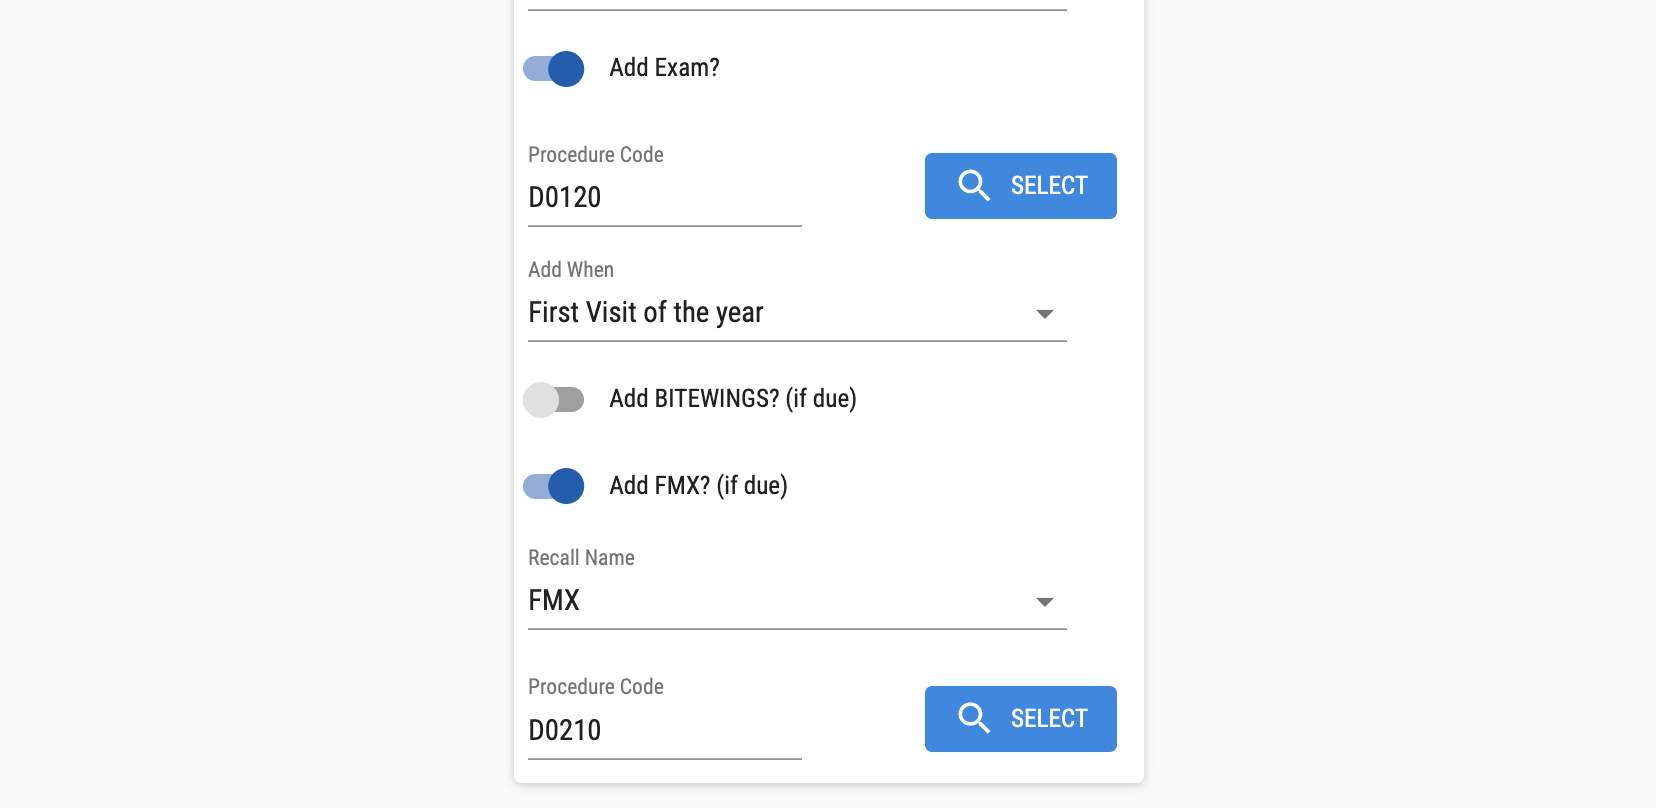This screenshot has height=808, width=1656.
Task: Click magnifier icon beside D0210 code
Action: point(973,719)
